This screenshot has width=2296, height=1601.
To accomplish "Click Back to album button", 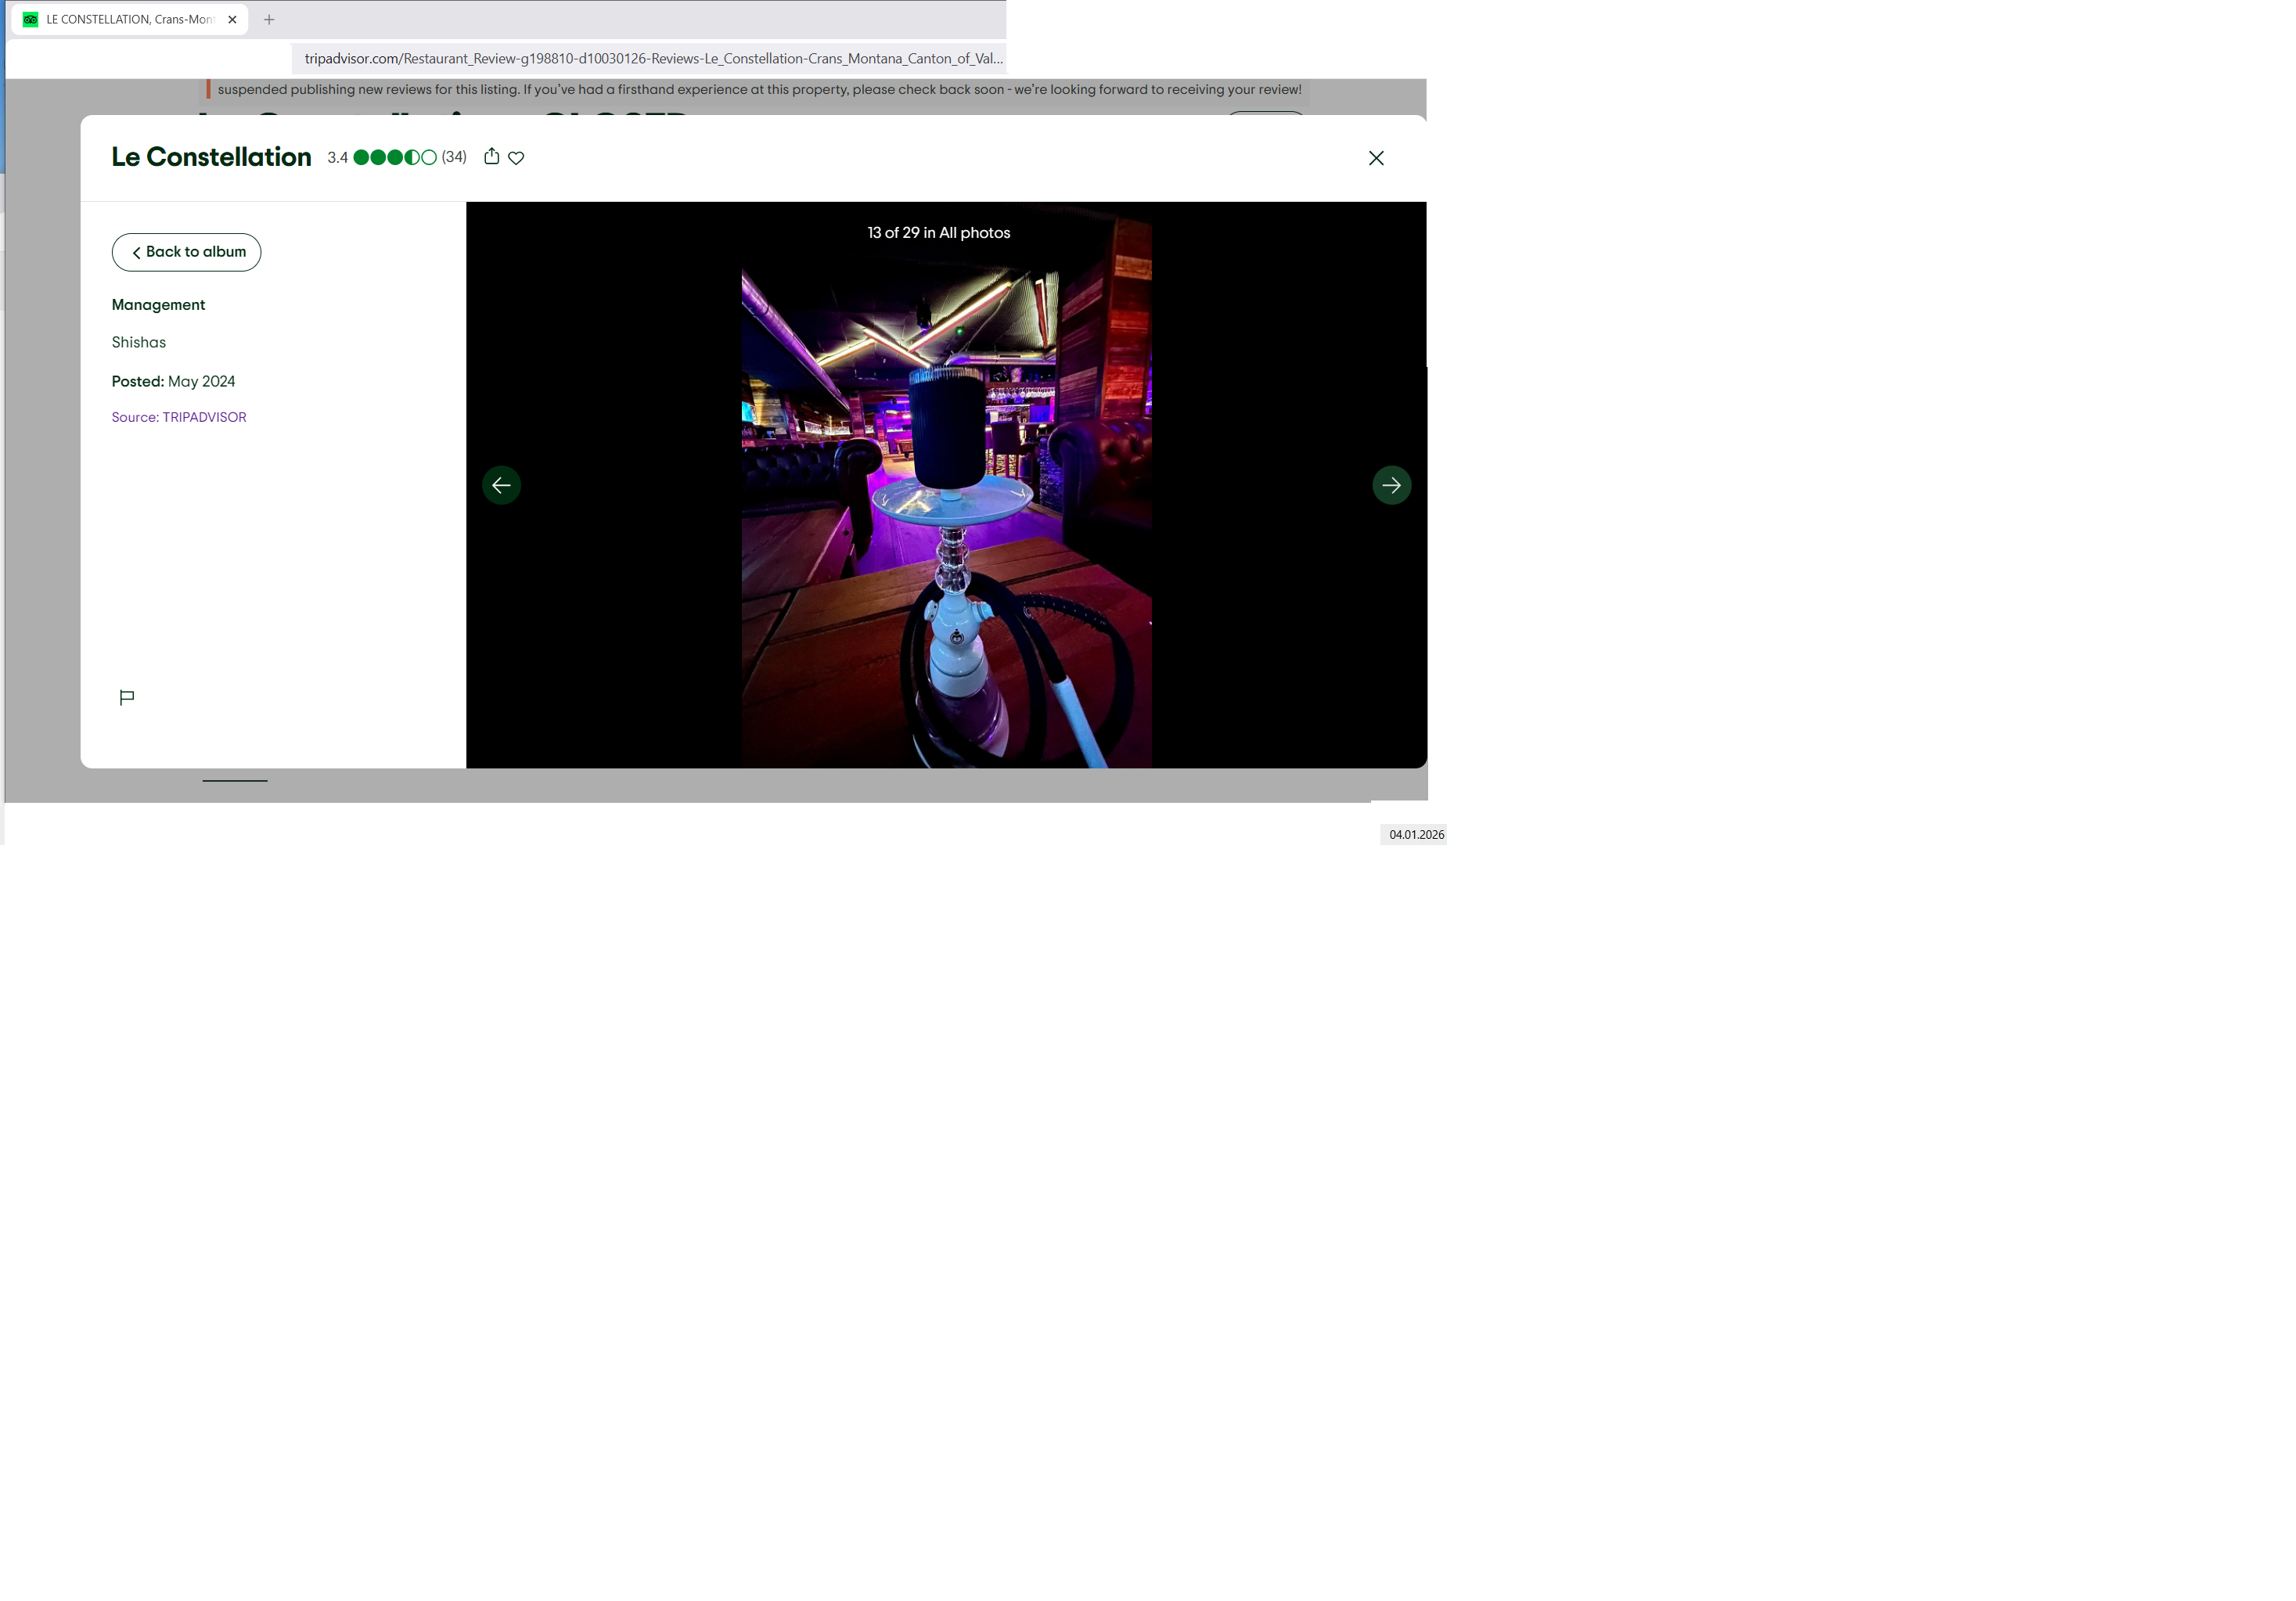I will [186, 252].
